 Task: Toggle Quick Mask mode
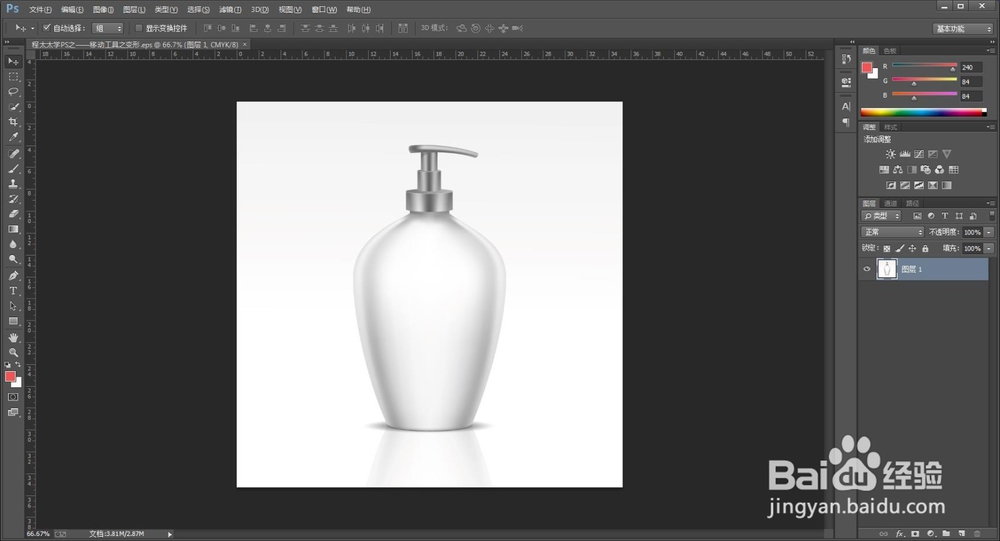13,397
